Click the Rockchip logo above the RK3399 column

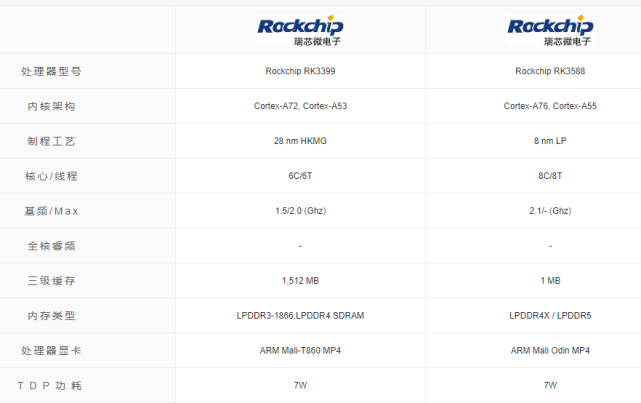[300, 30]
